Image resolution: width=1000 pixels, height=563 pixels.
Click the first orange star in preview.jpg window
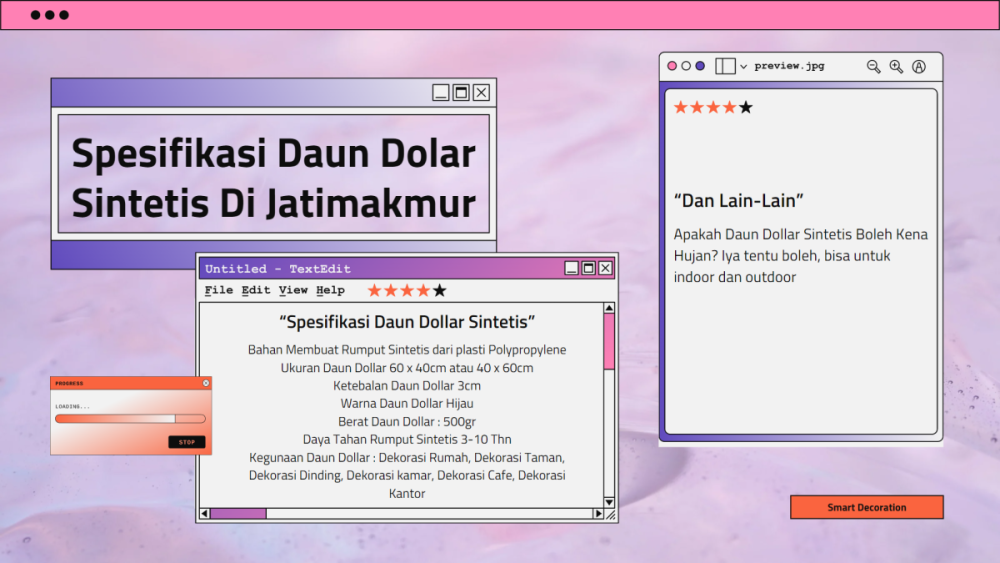pyautogui.click(x=680, y=107)
